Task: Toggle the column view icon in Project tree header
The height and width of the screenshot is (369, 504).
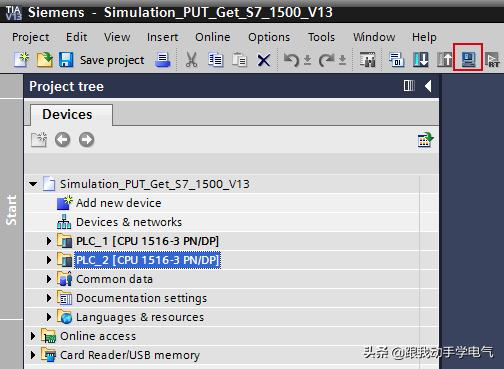Action: 409,86
